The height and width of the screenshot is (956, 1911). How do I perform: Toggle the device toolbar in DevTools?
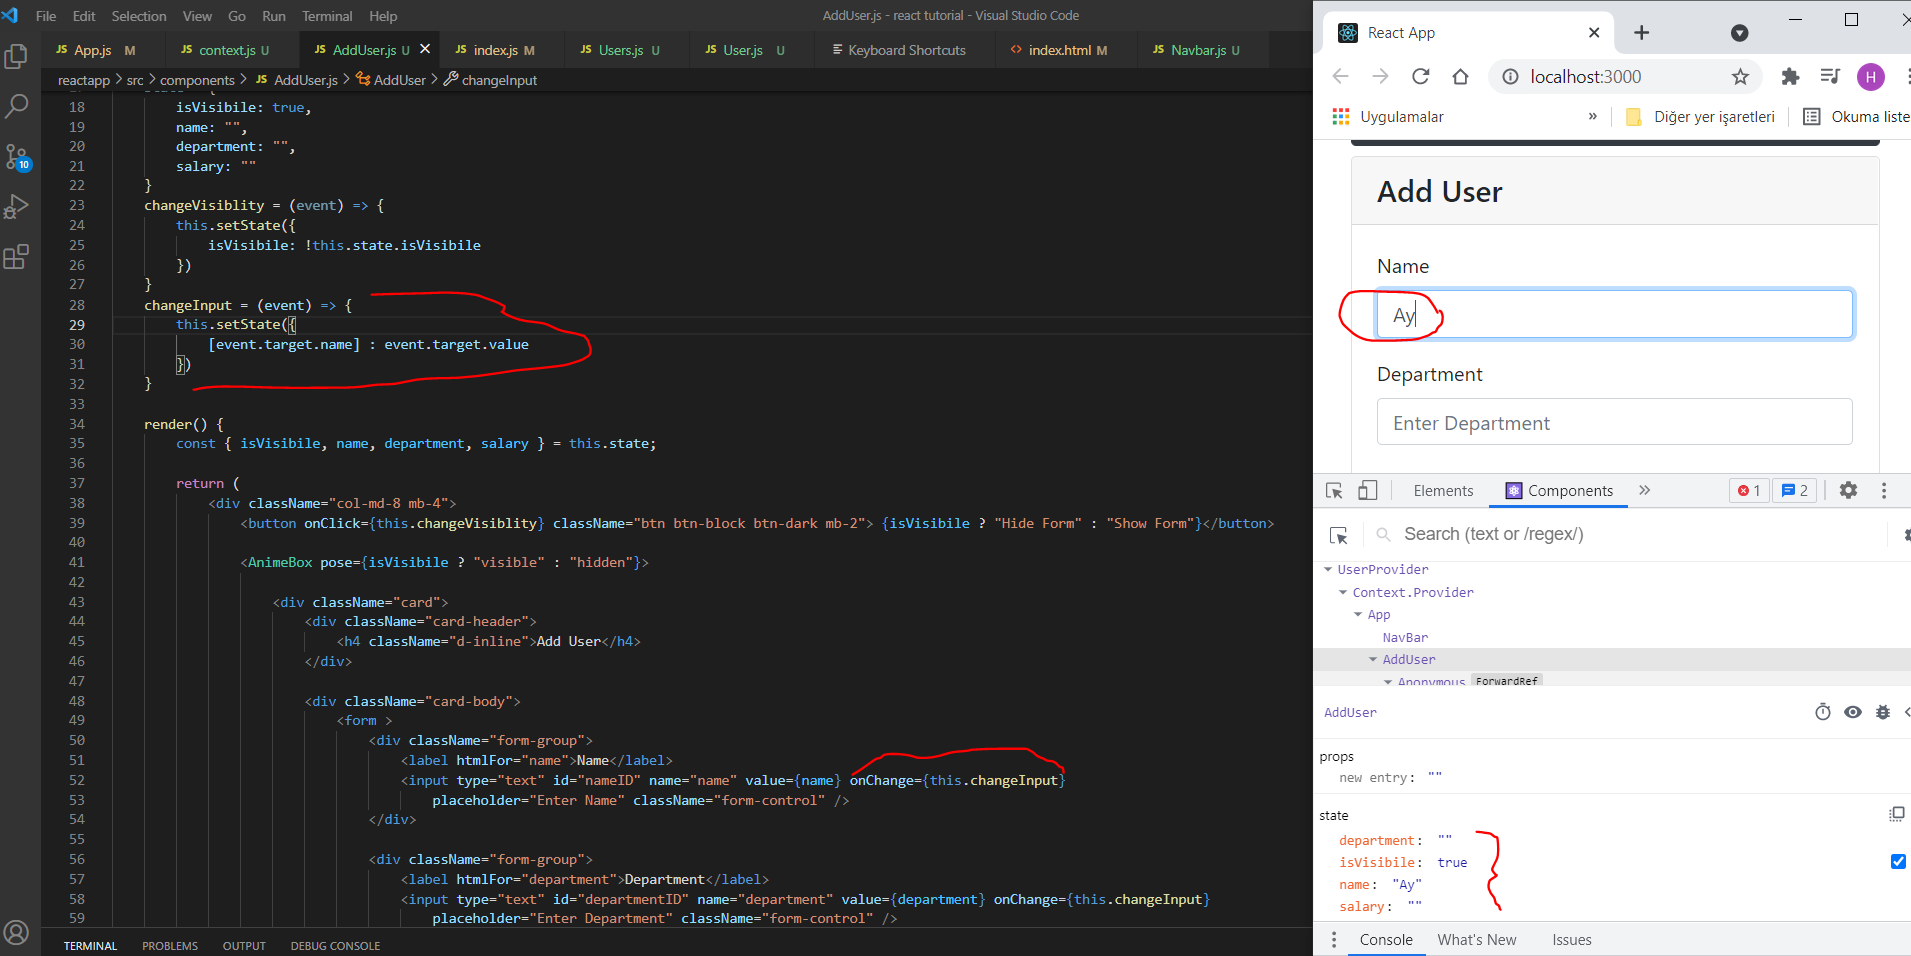click(1367, 490)
